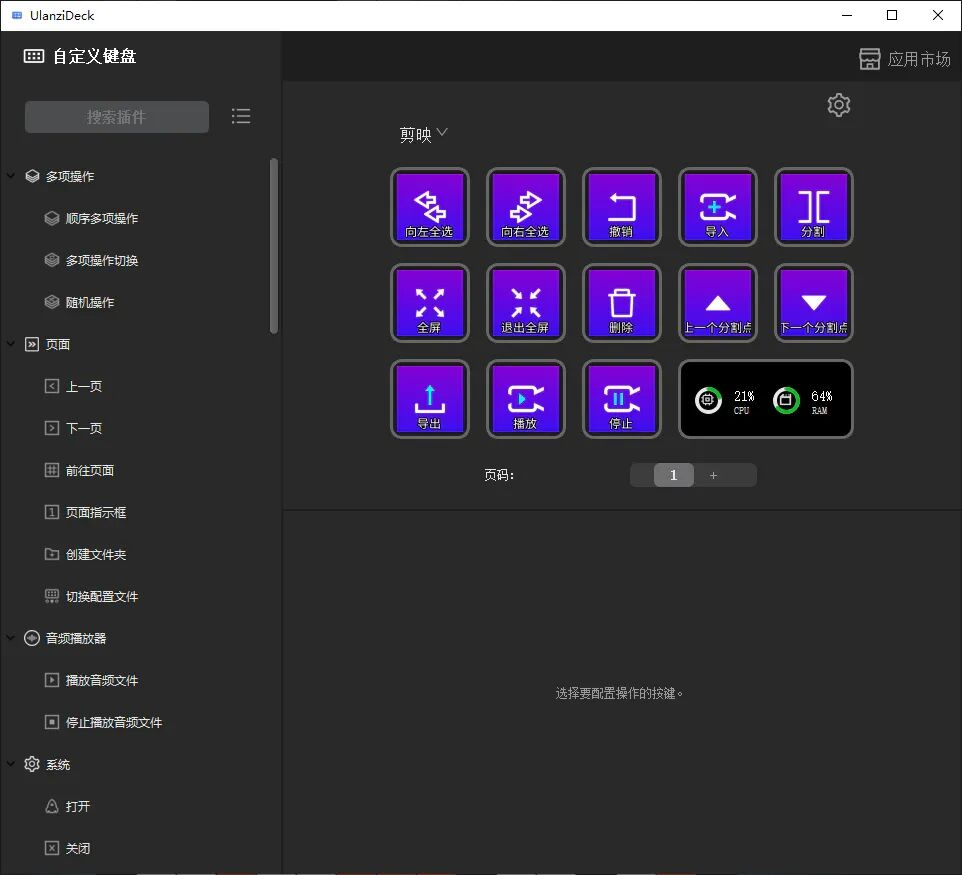Screen dimensions: 962x875
Task: Select page 1 tab
Action: 674,475
